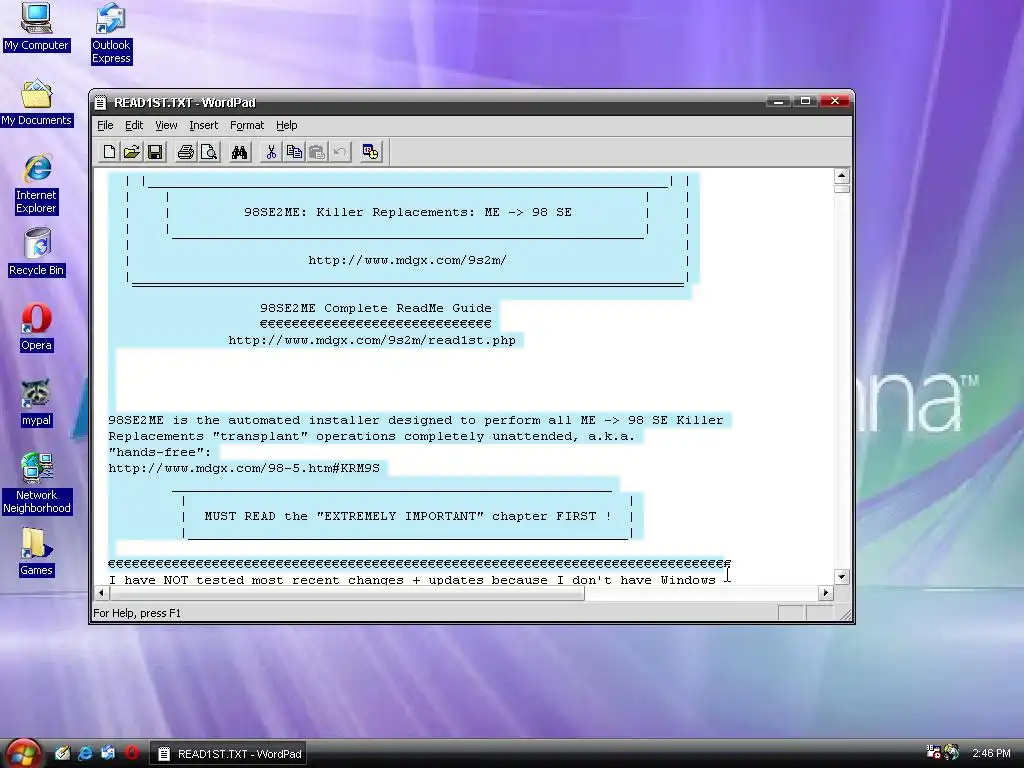Open the View menu
1024x768 pixels.
coord(166,125)
